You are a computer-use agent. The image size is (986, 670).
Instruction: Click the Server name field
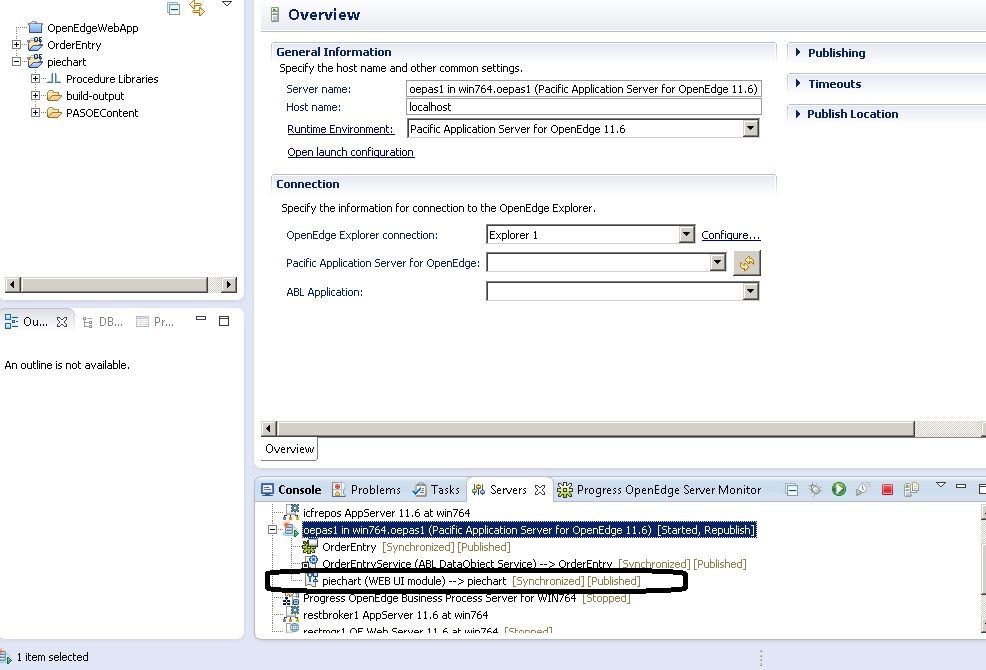[584, 89]
